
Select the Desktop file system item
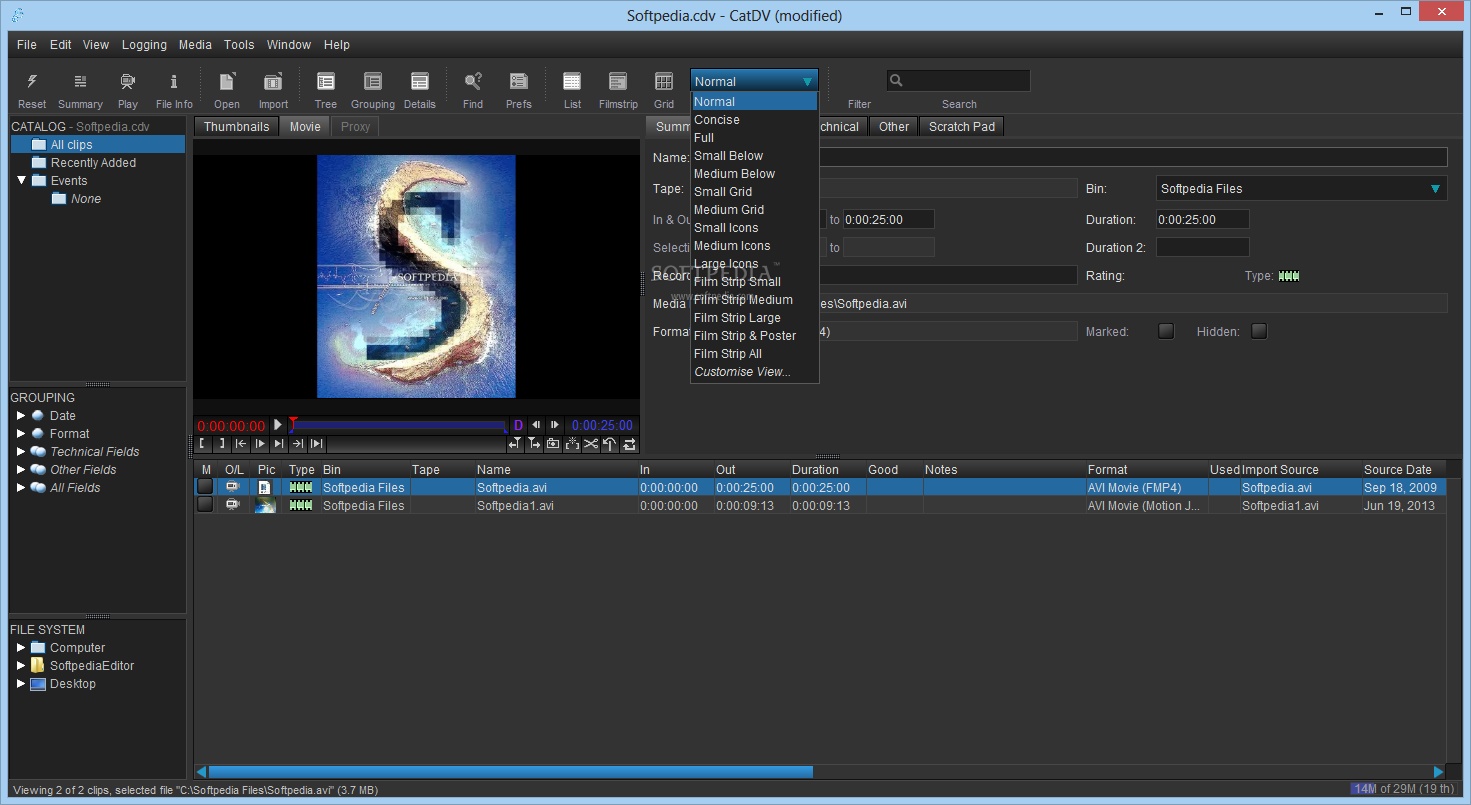click(x=73, y=684)
